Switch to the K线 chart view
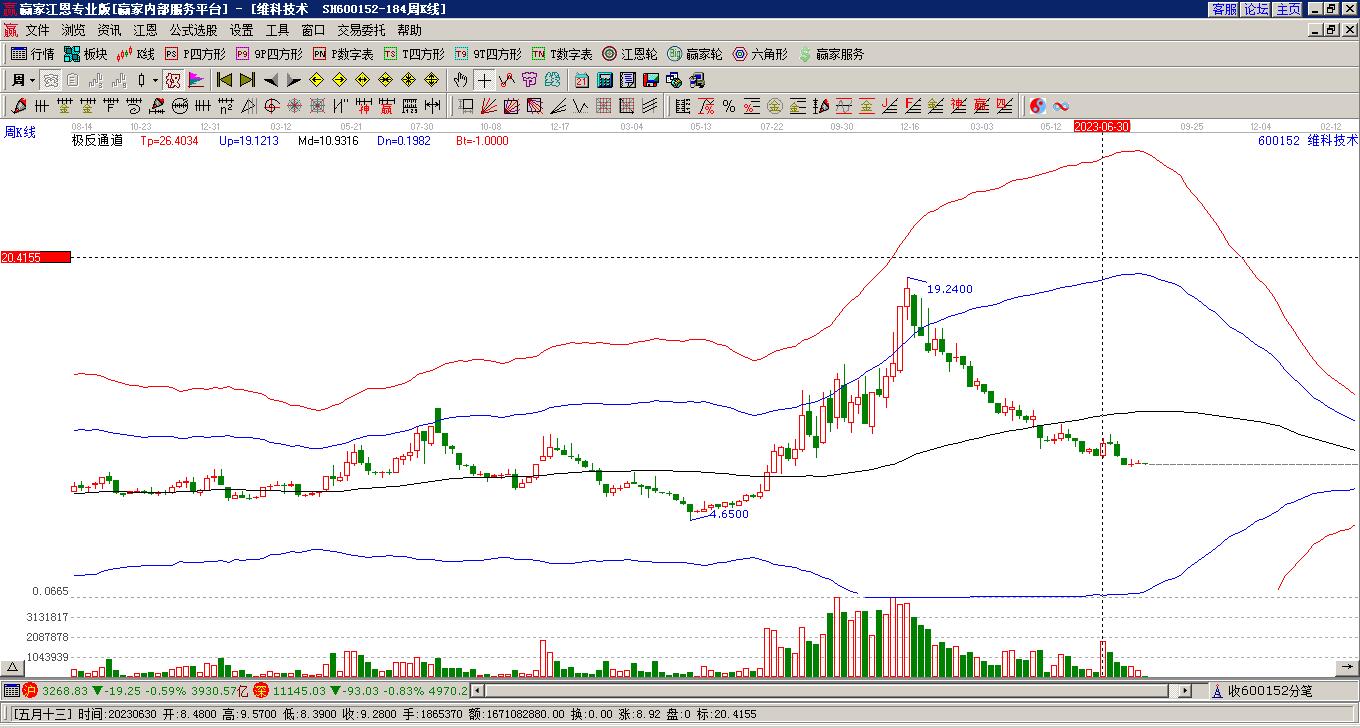 point(136,54)
